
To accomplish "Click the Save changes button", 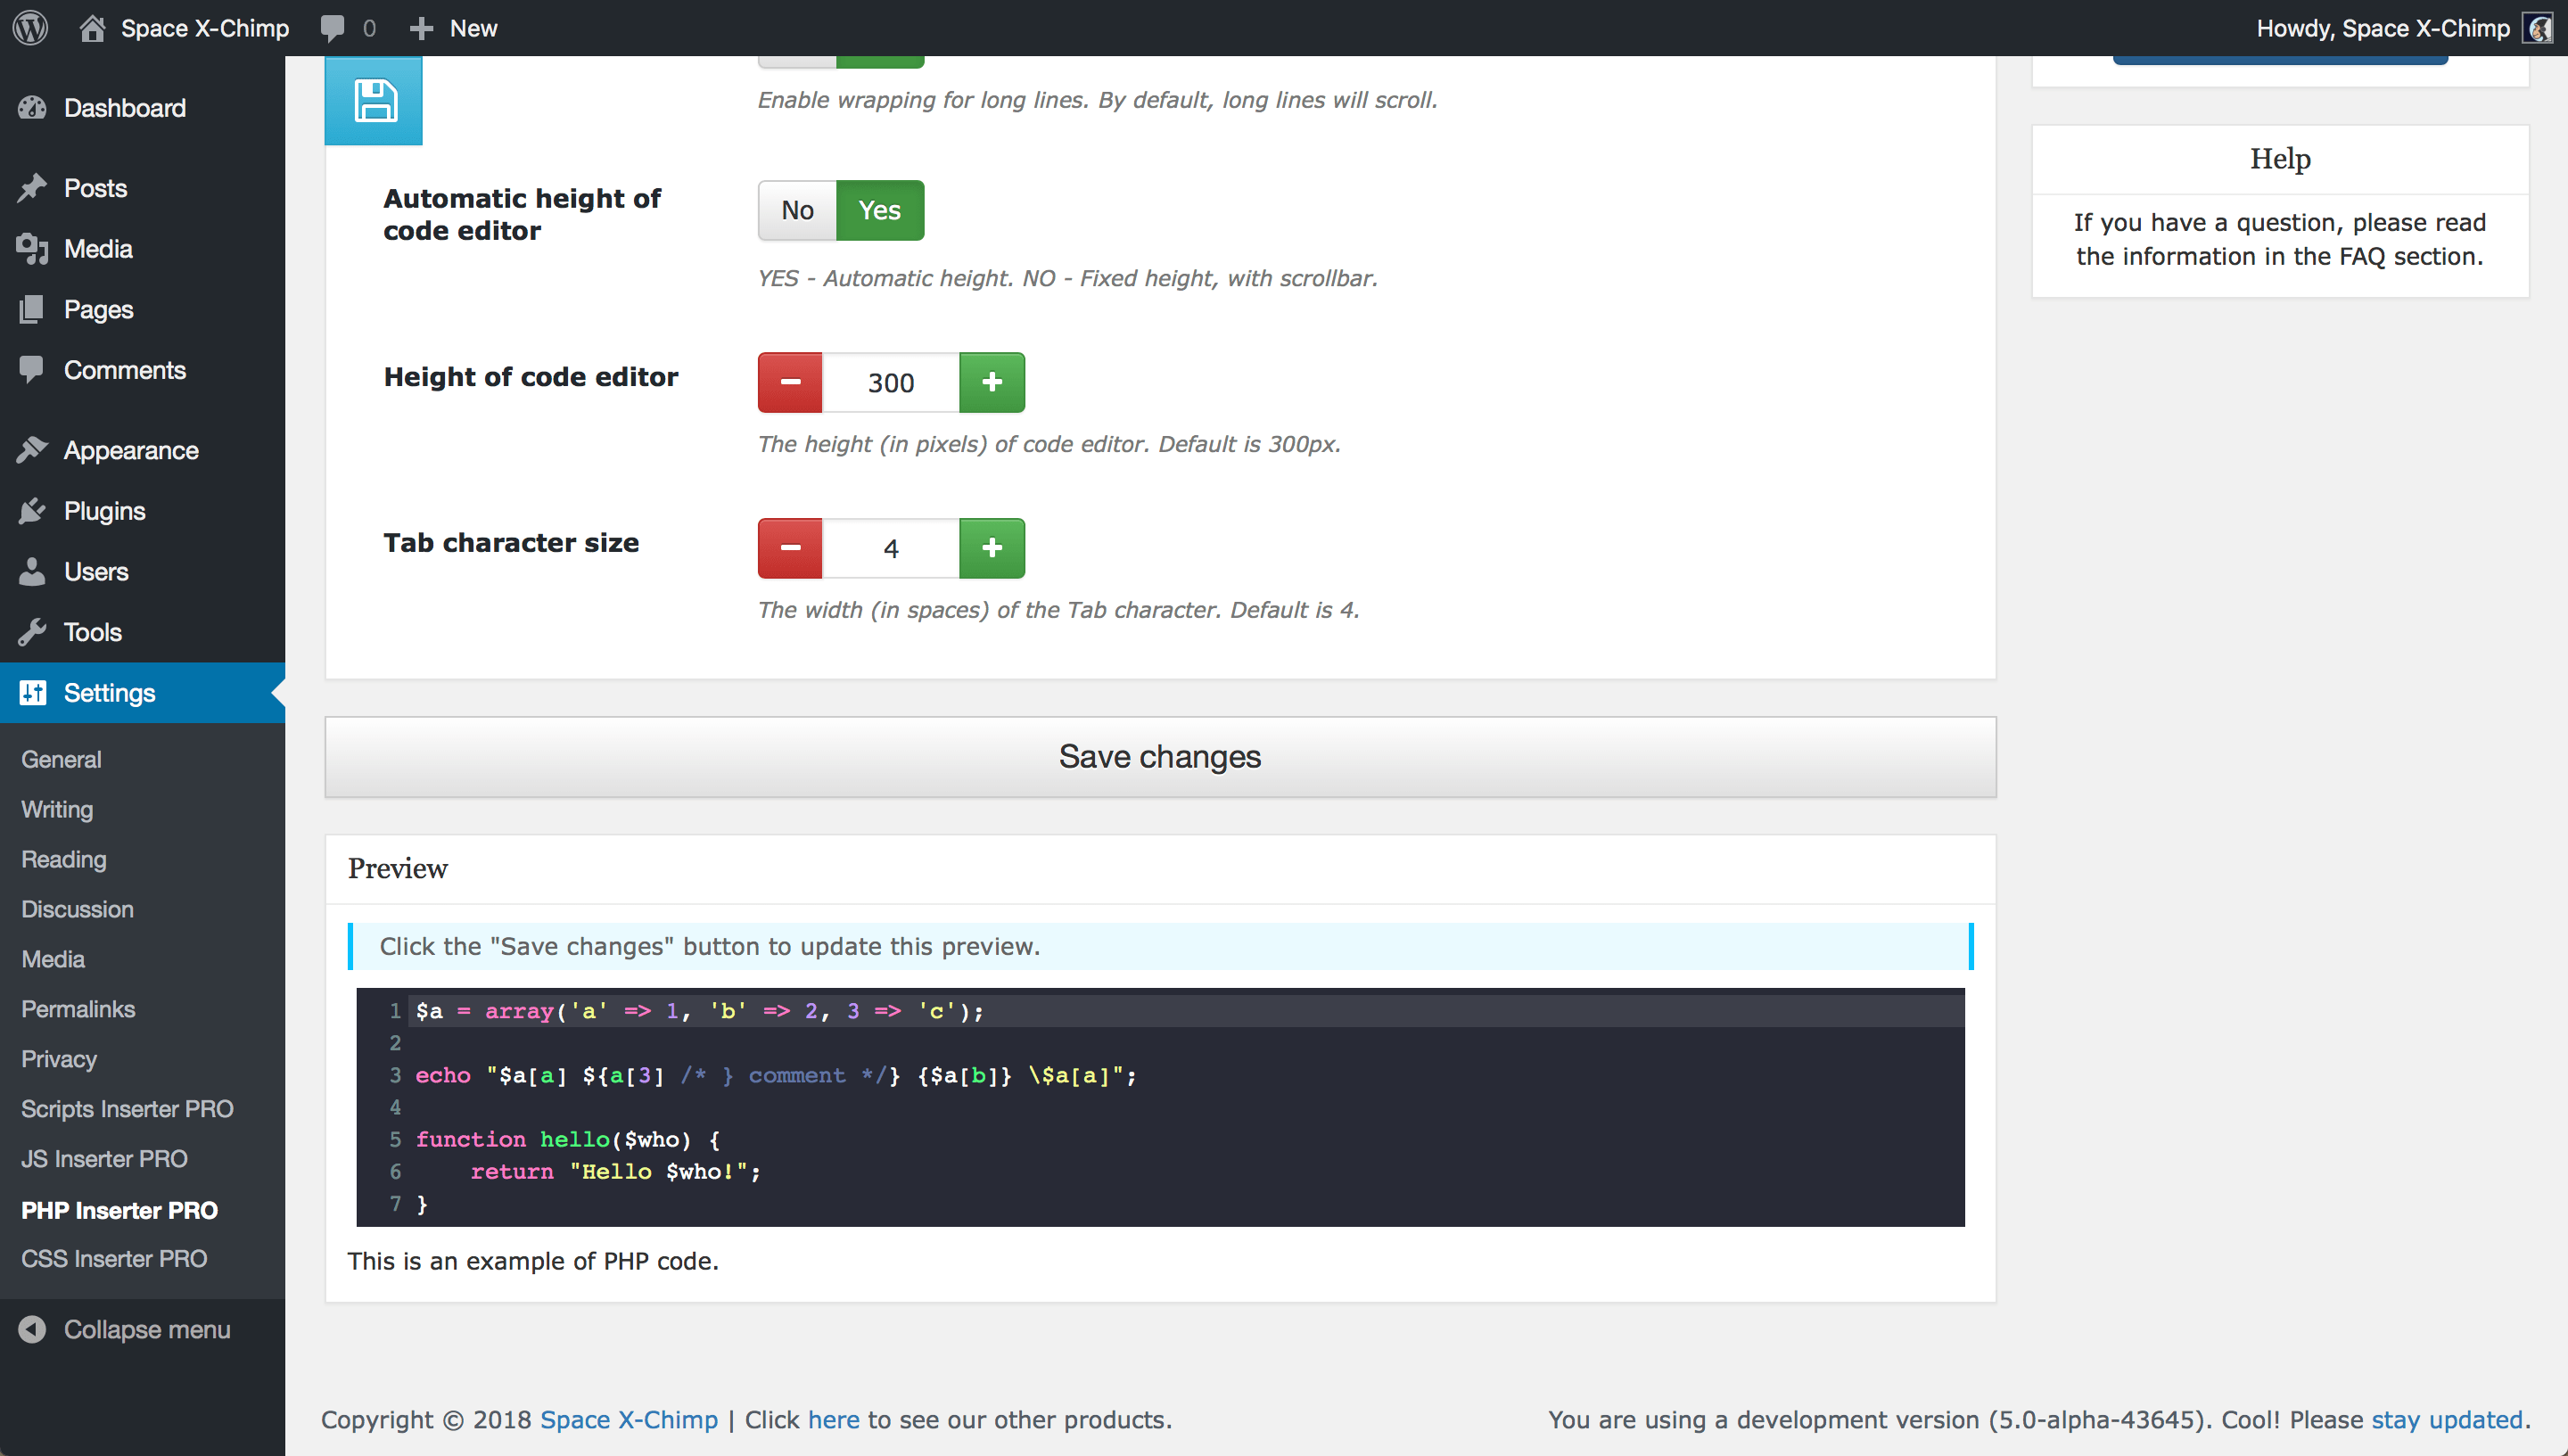I will click(1160, 757).
